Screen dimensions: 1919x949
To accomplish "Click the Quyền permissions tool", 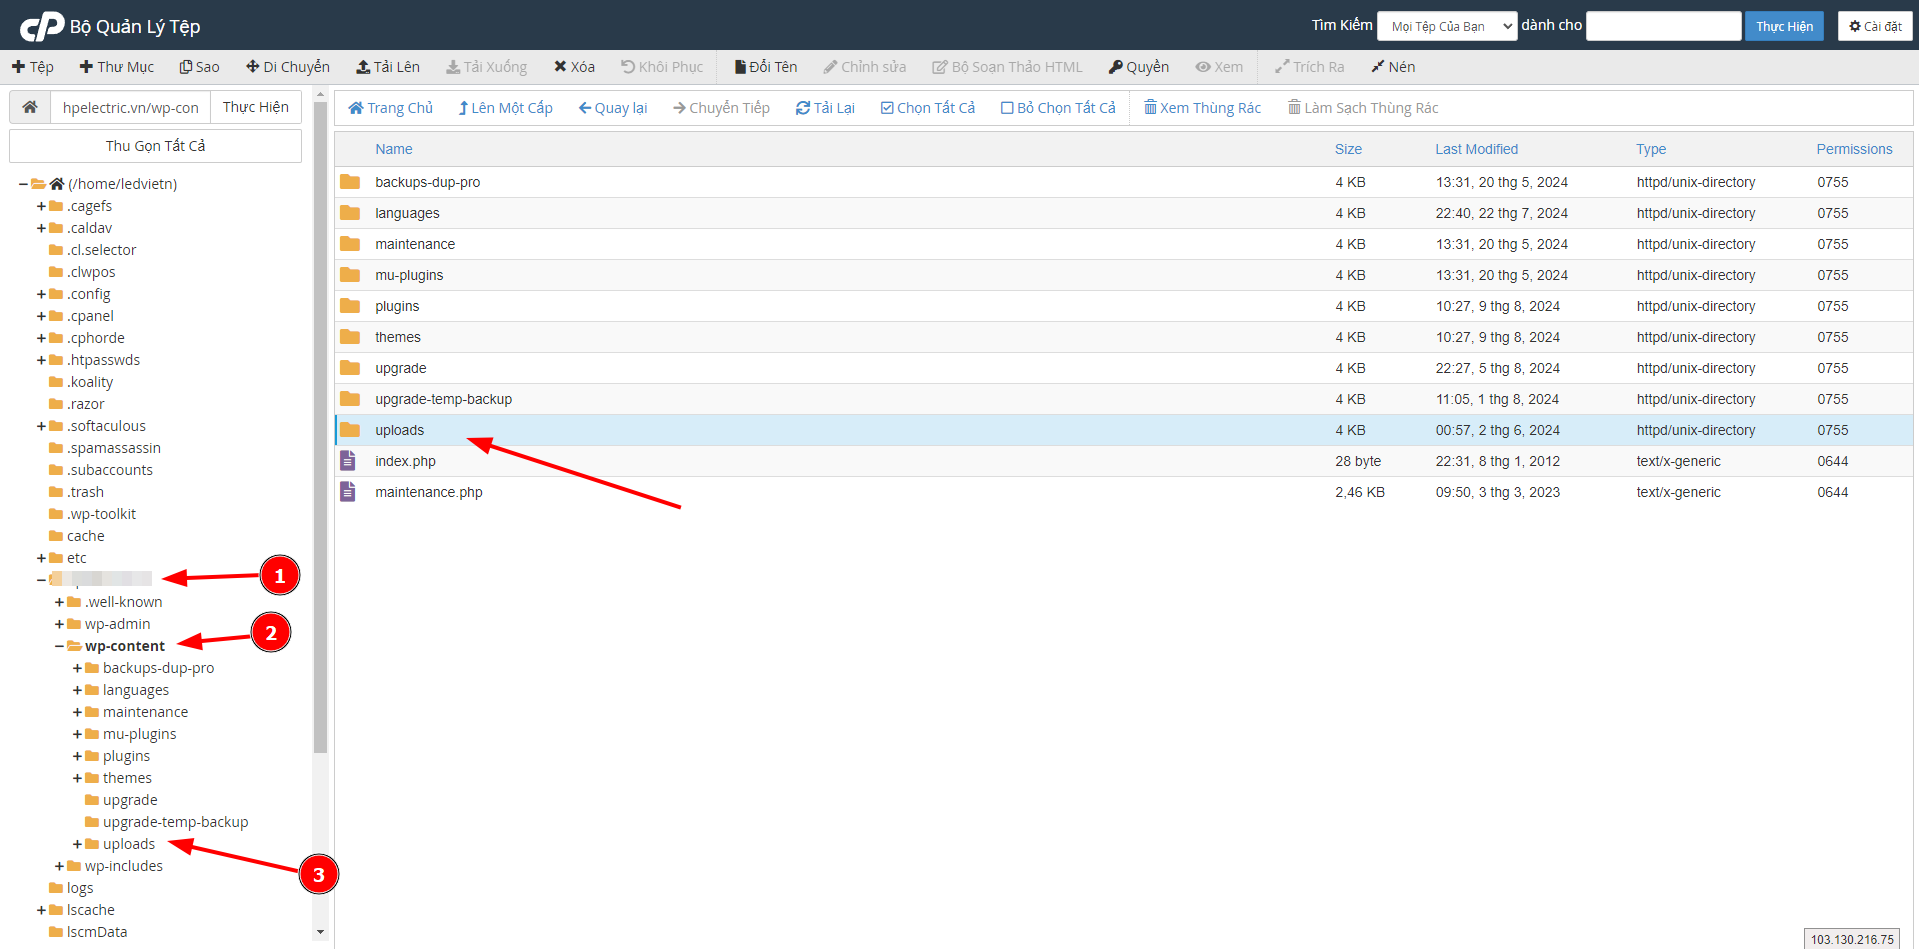I will pos(1139,67).
